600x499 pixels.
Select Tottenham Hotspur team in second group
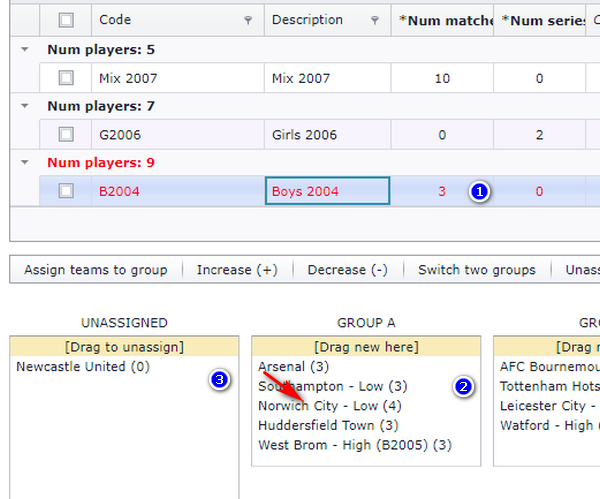549,386
